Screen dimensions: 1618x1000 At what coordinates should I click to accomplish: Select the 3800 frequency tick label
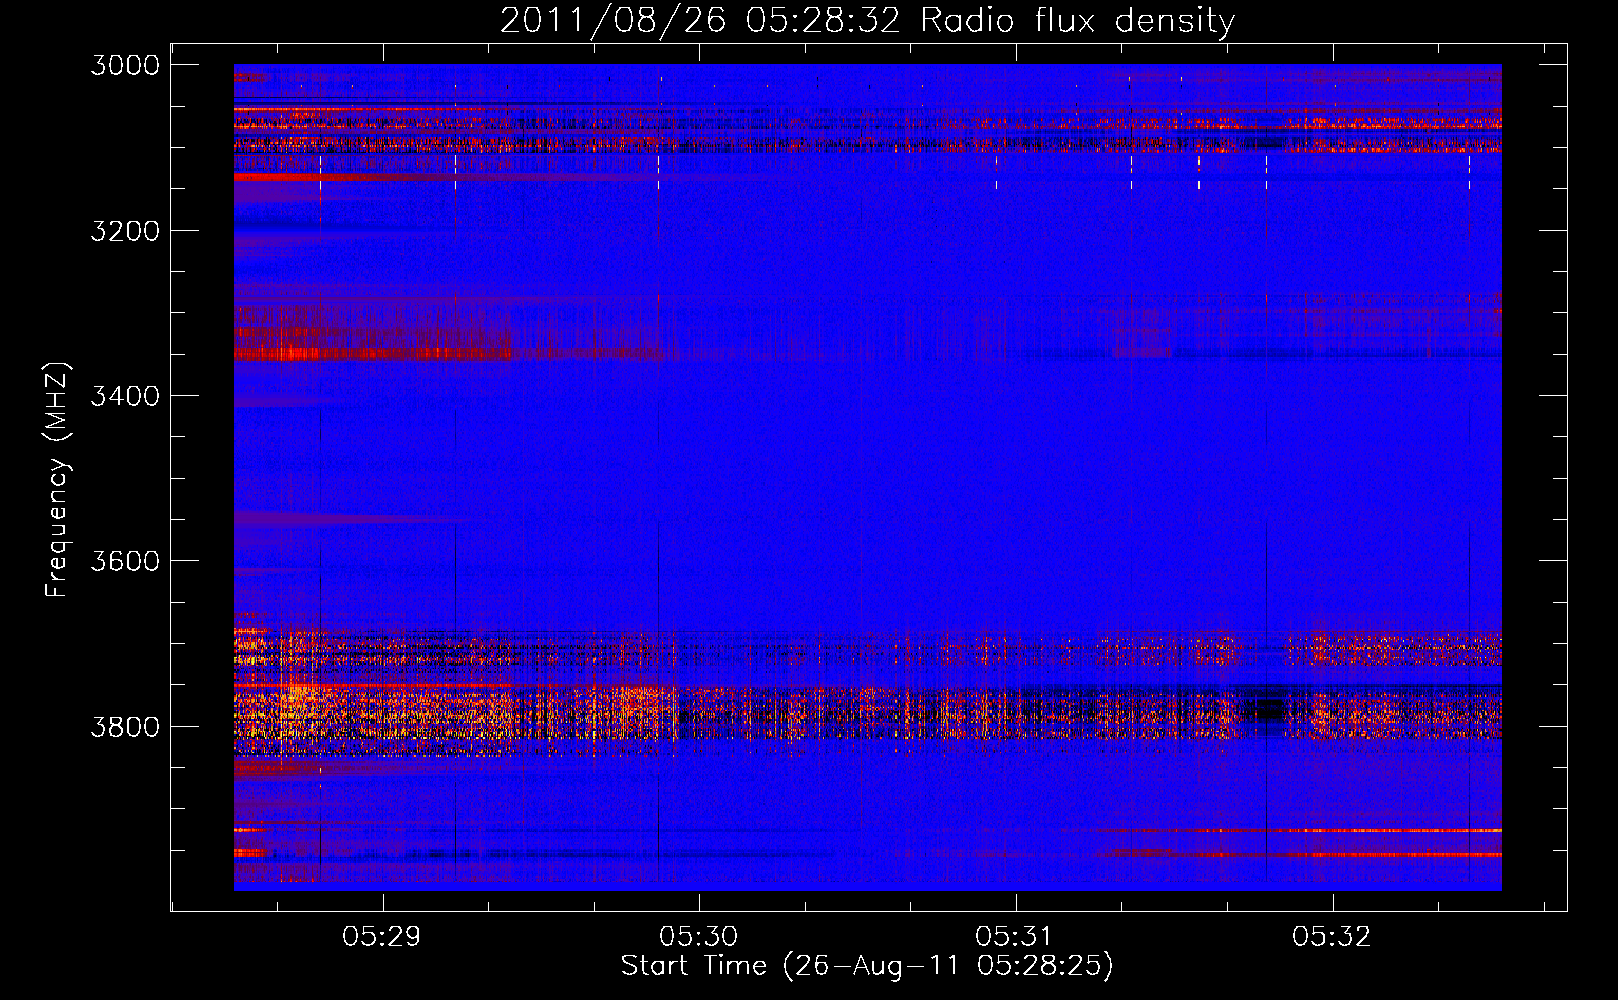point(125,726)
